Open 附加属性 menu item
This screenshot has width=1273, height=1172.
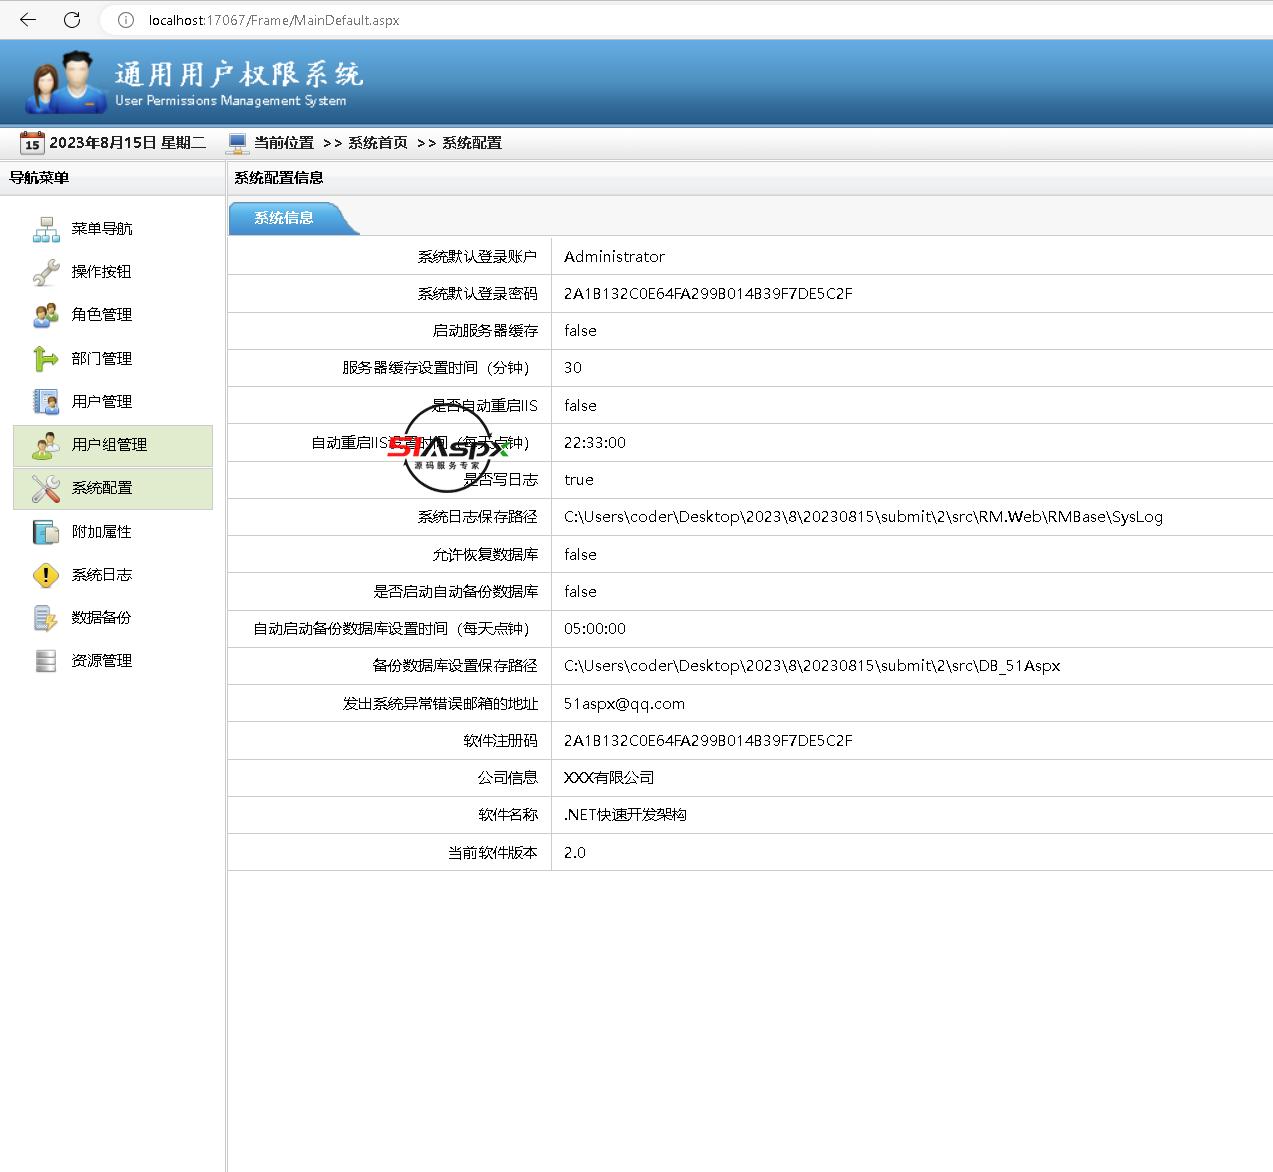pos(113,532)
